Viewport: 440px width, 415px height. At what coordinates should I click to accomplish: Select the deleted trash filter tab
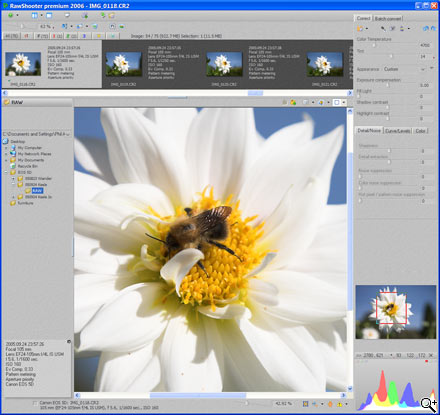(x=26, y=36)
